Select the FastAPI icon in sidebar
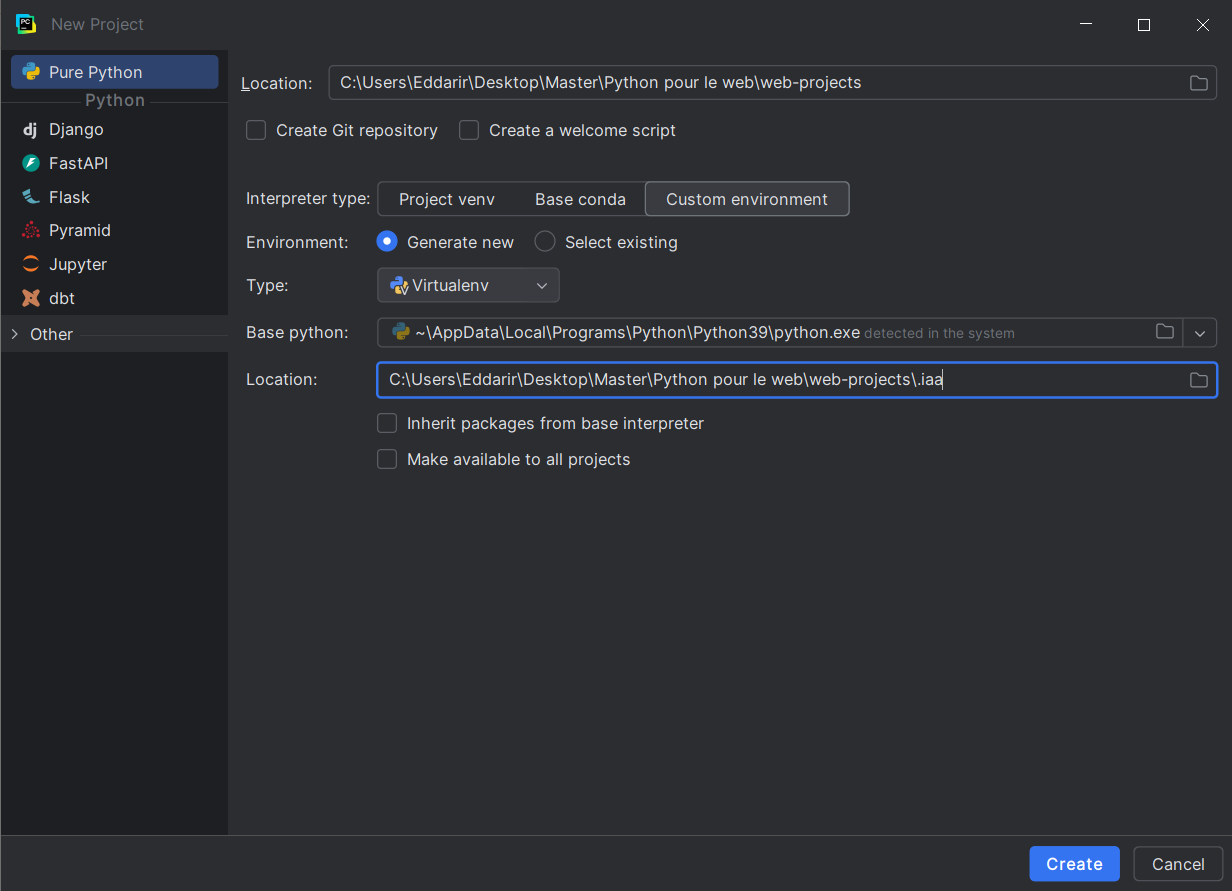The image size is (1232, 891). 31,163
